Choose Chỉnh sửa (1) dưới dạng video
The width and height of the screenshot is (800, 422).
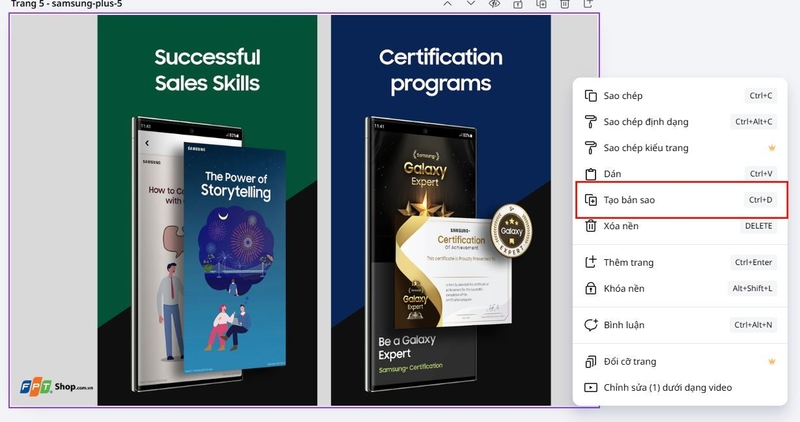pos(680,387)
